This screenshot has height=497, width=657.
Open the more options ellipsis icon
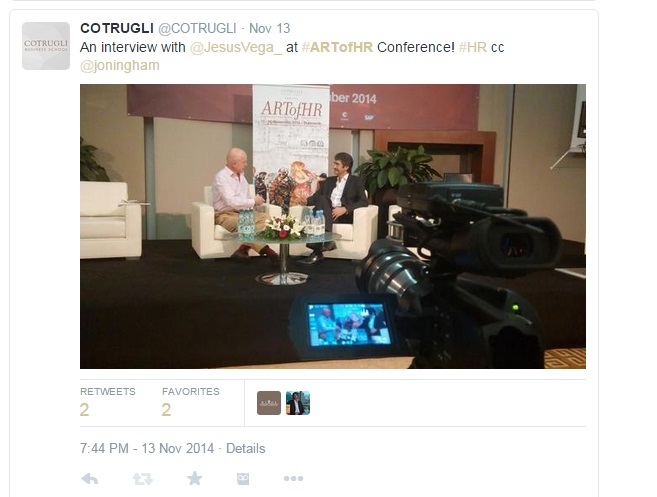coord(293,478)
